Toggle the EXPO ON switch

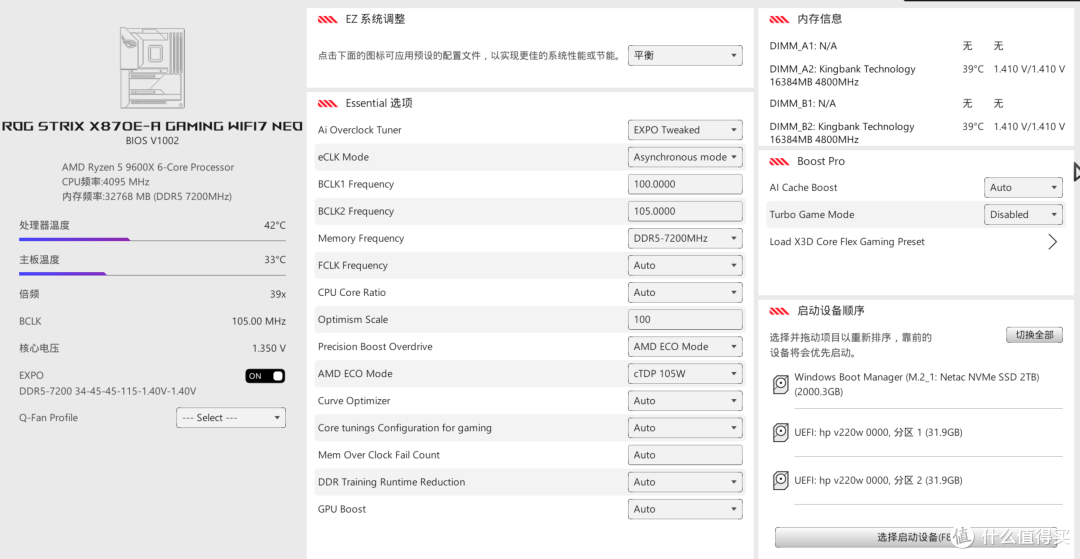click(265, 376)
